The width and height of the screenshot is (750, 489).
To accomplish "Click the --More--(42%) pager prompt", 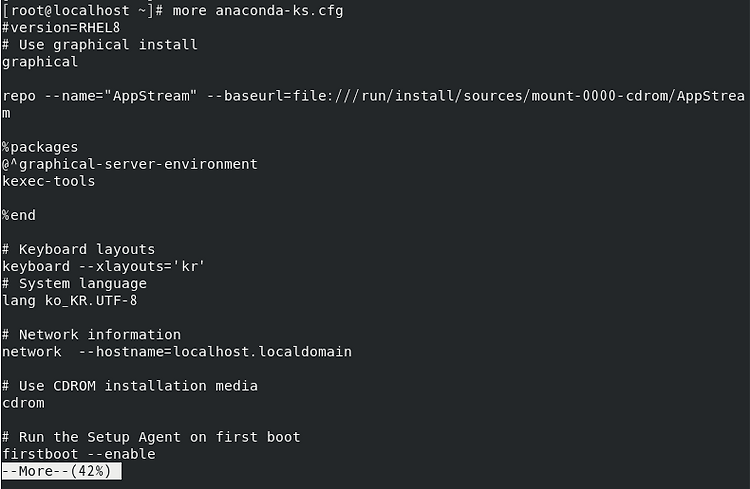I will 61,471.
